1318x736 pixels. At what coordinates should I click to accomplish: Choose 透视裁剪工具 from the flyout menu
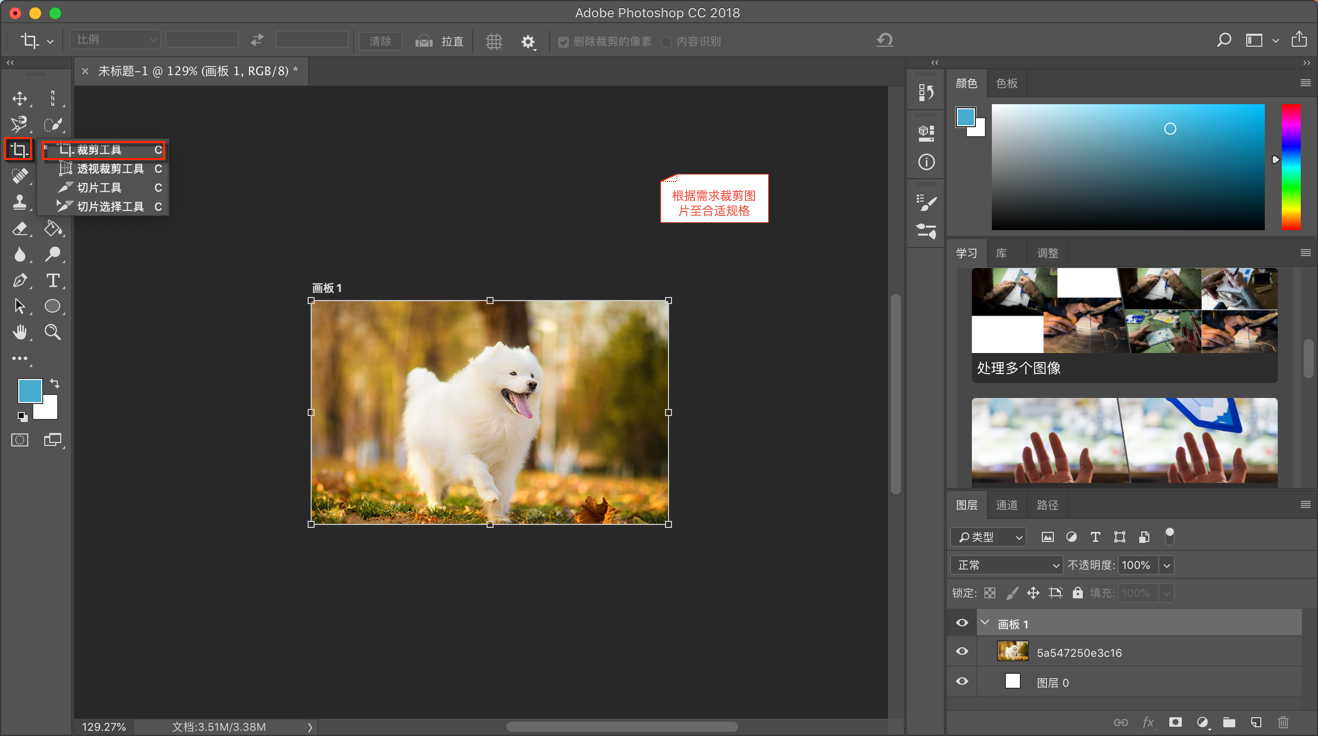click(110, 169)
